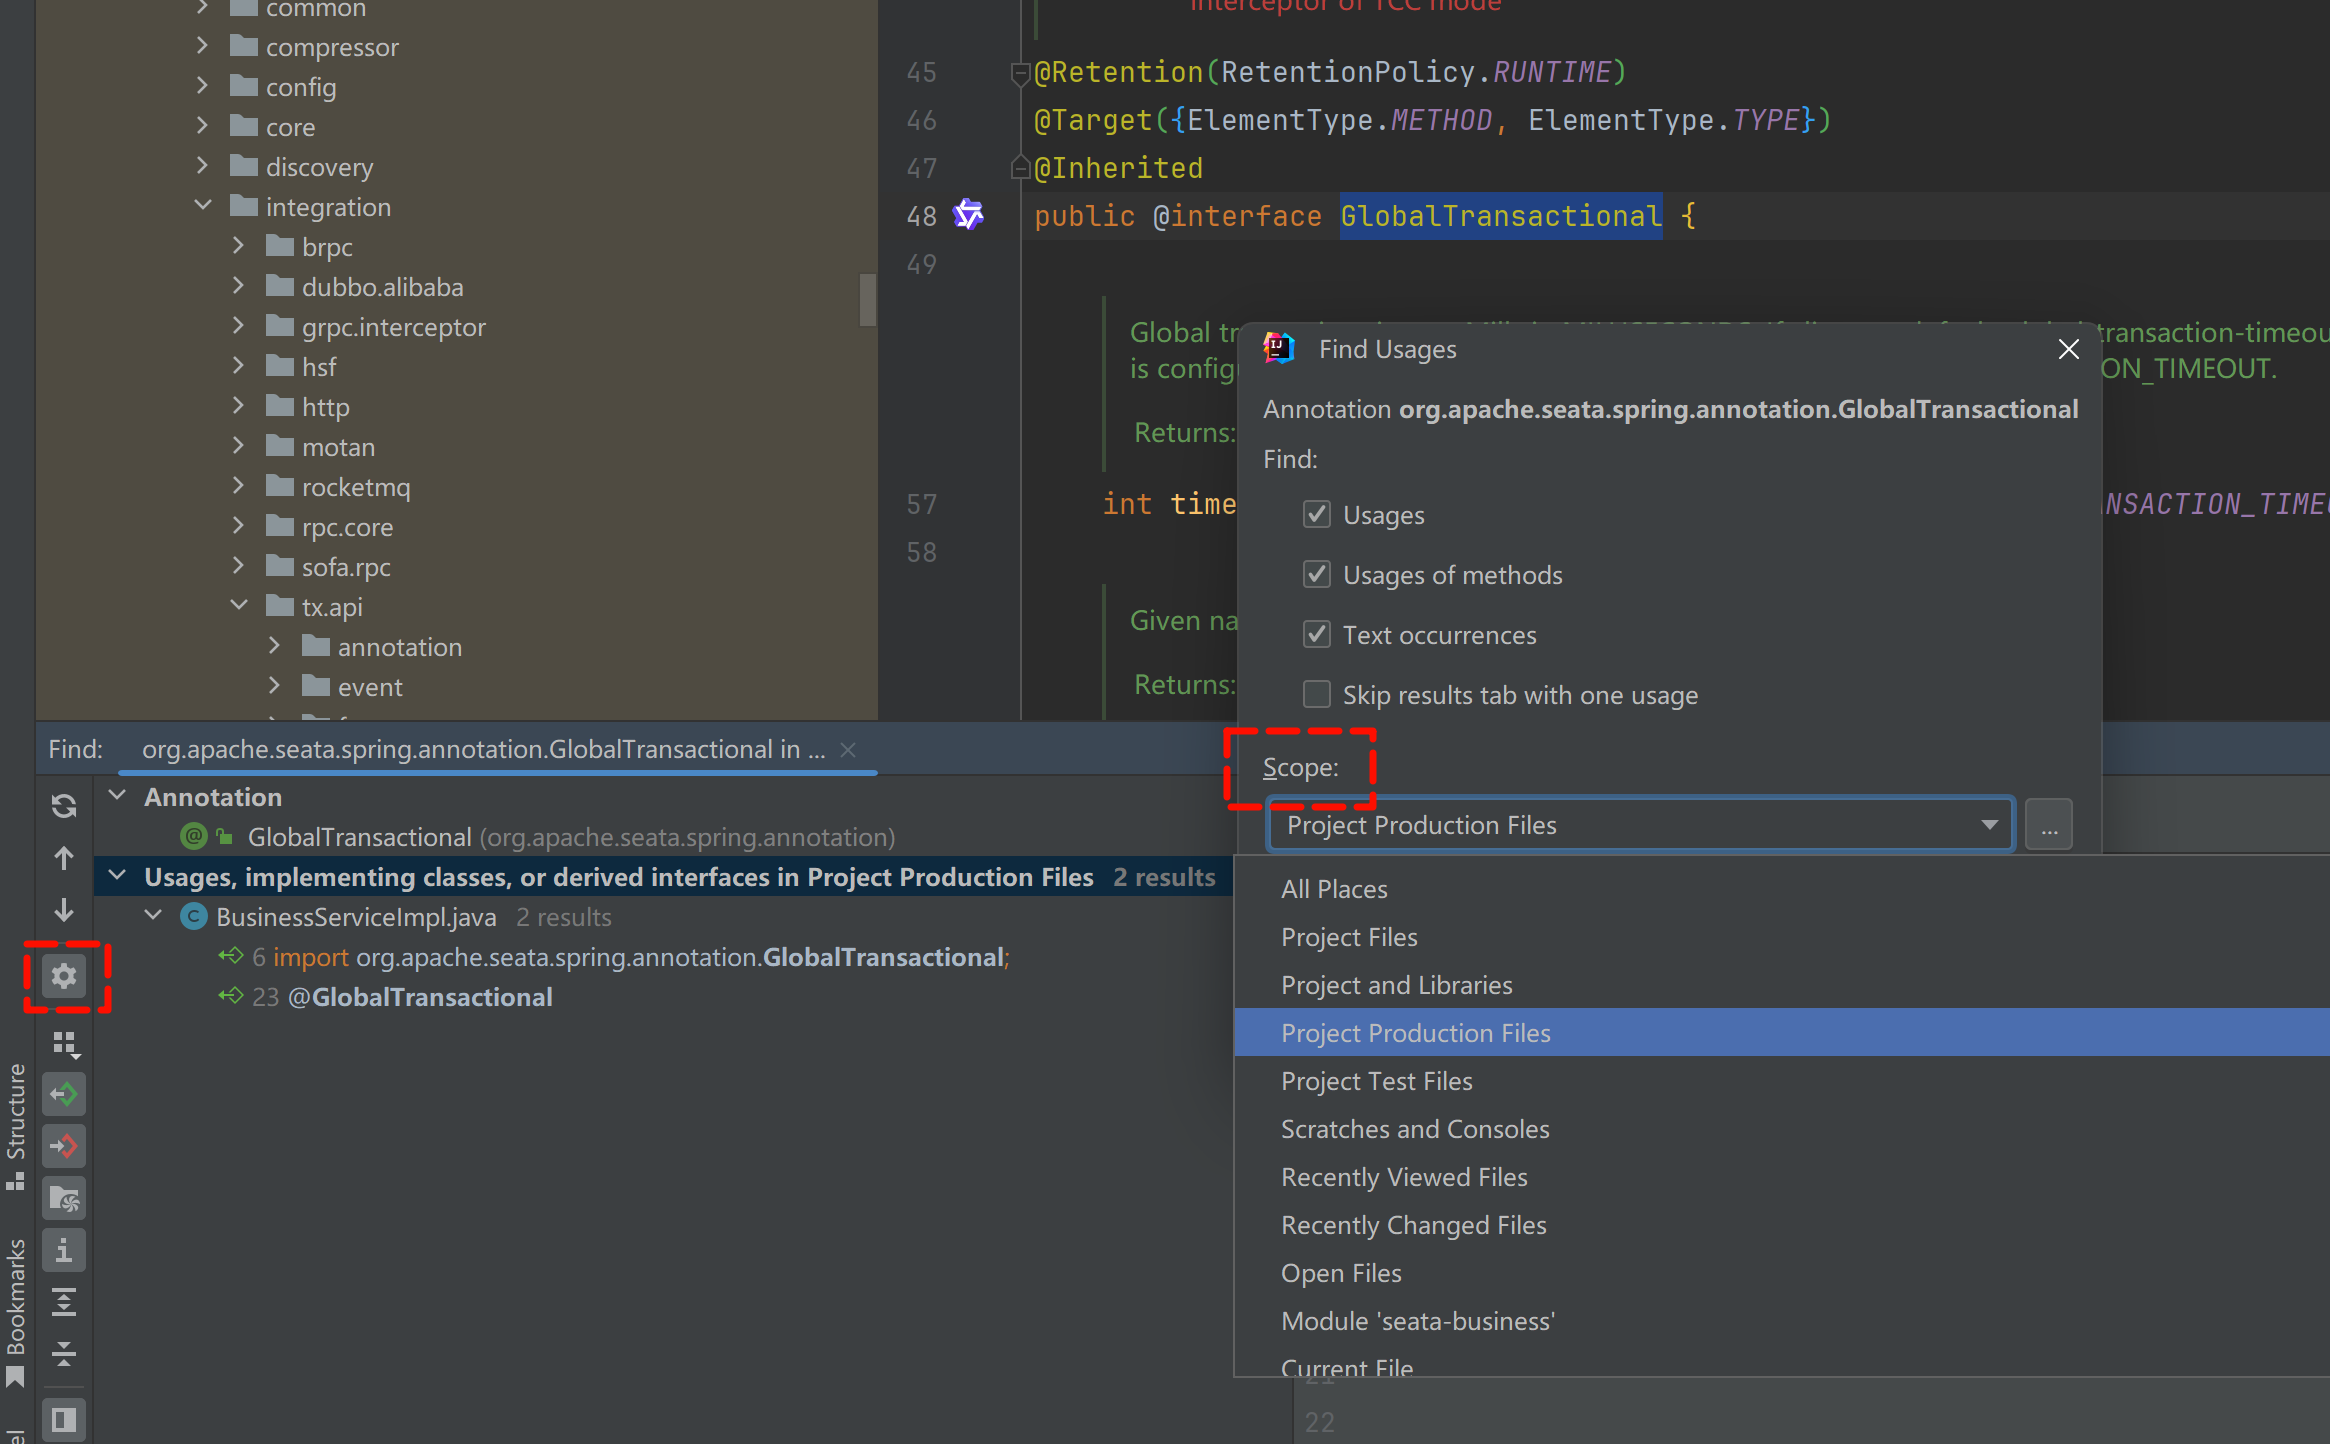Open the line 23 @GlobalTransactional usage

419,997
